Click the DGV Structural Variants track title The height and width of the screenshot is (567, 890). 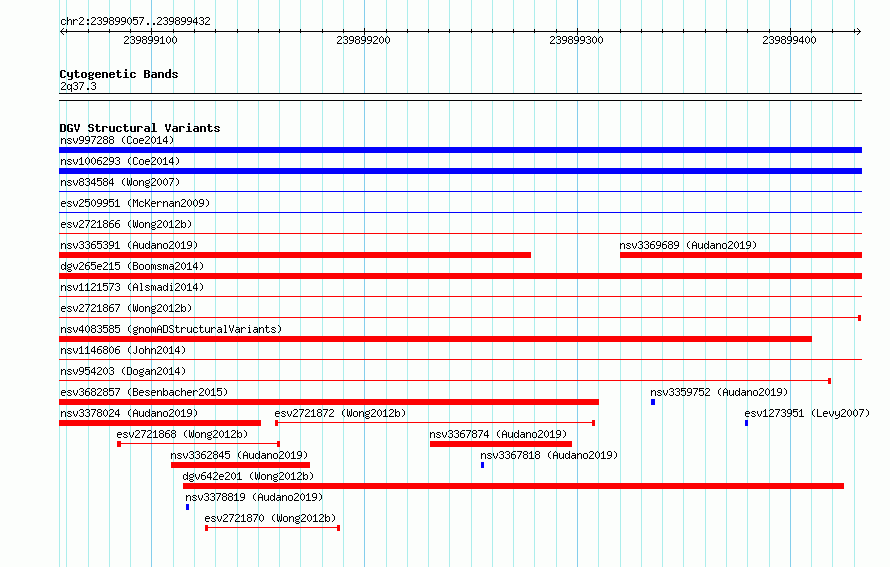pos(140,128)
